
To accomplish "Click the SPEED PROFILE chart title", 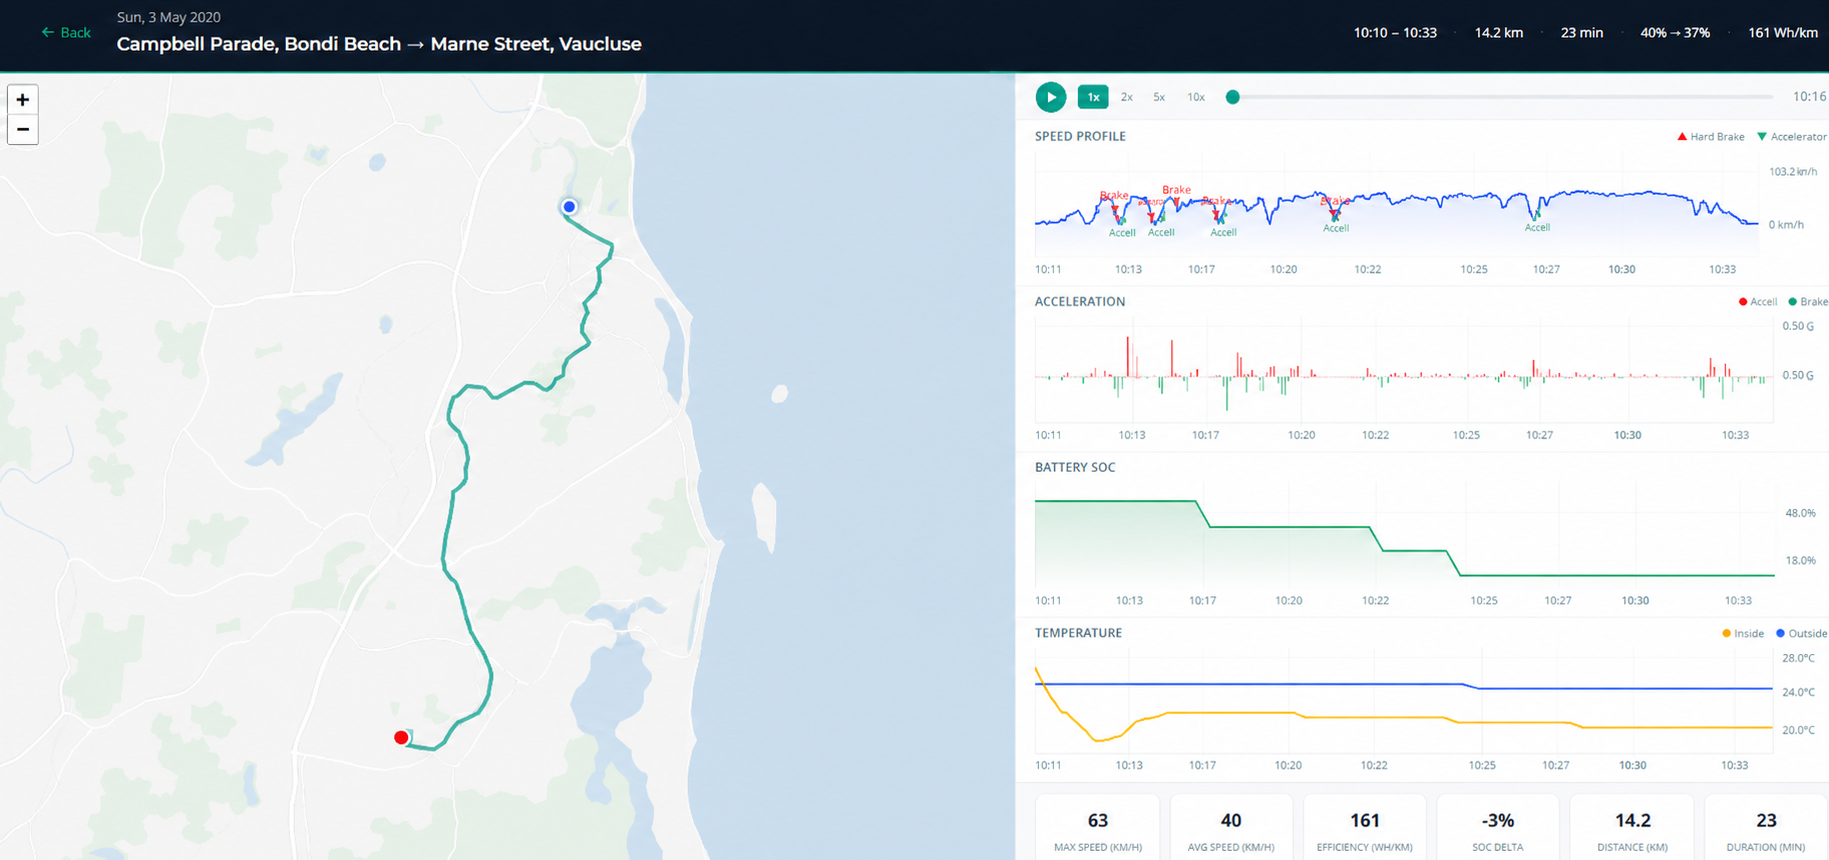I will click(x=1080, y=136).
